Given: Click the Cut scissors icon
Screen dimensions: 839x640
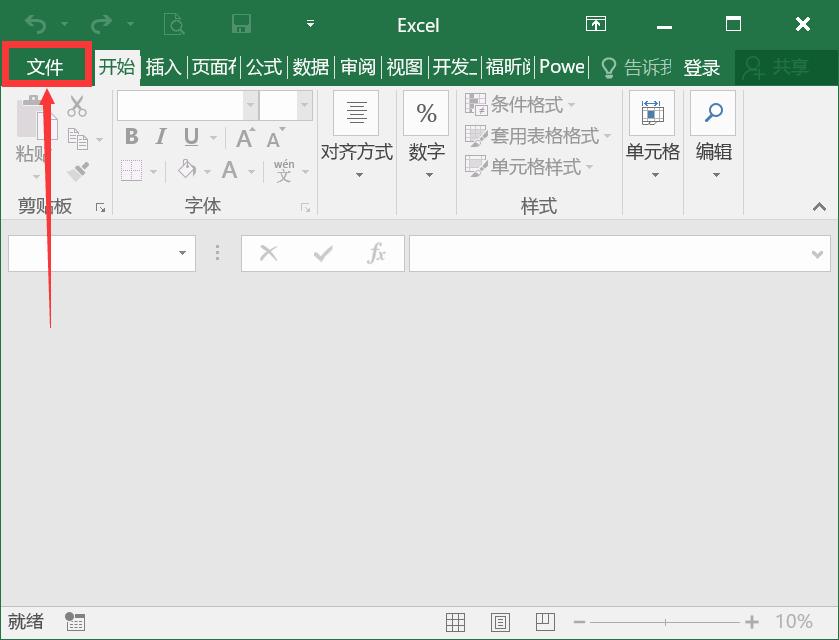Looking at the screenshot, I should click(x=76, y=105).
